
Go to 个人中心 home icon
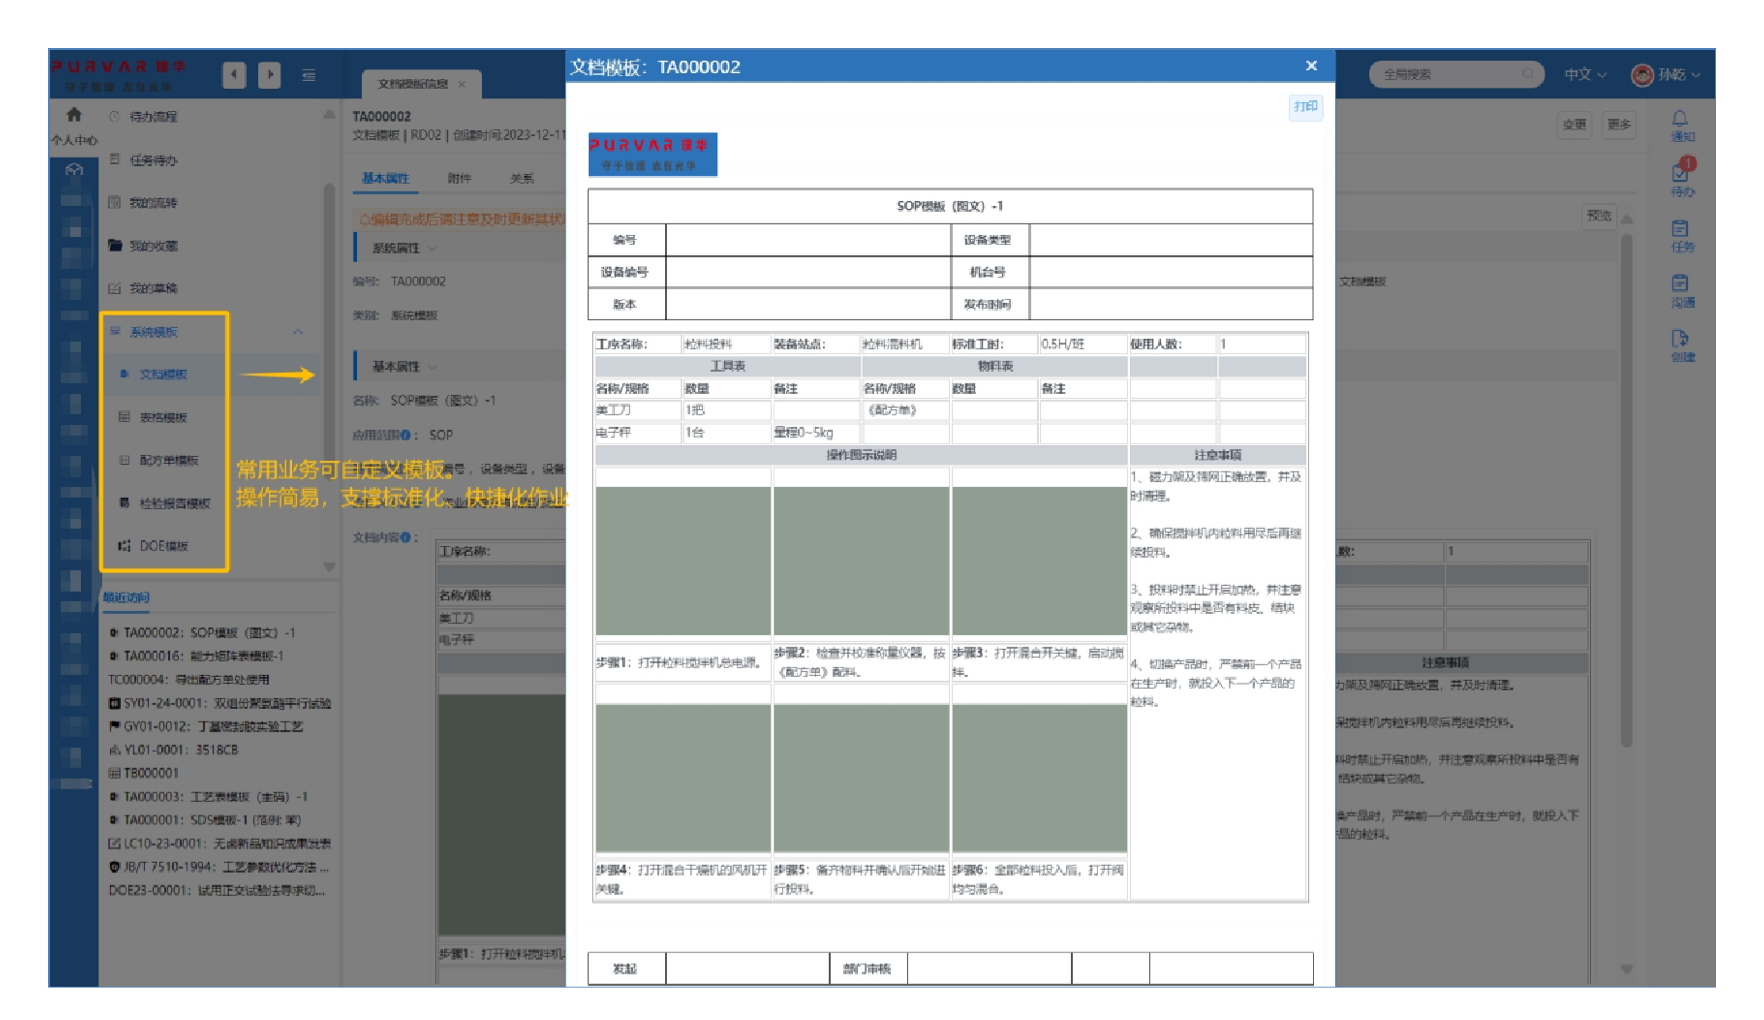click(x=74, y=116)
